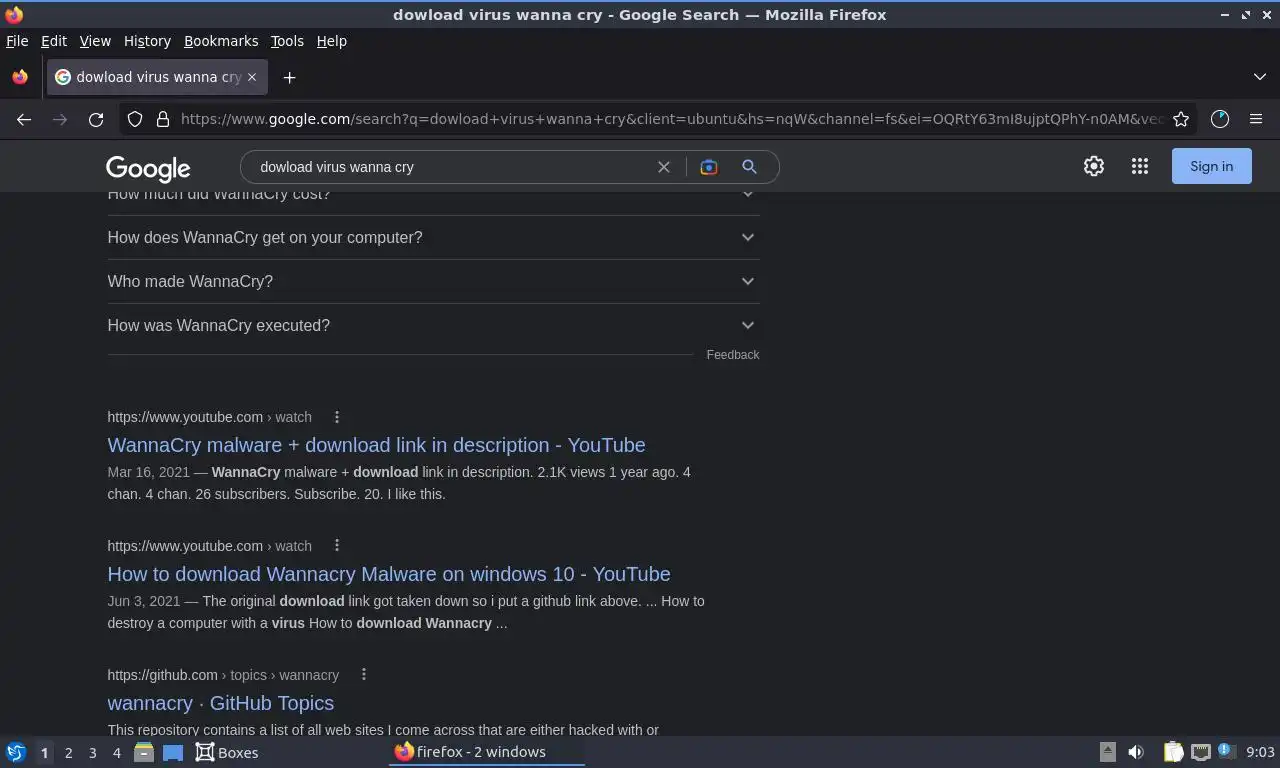Expand 'Who made WannaCry?' question

(x=433, y=281)
